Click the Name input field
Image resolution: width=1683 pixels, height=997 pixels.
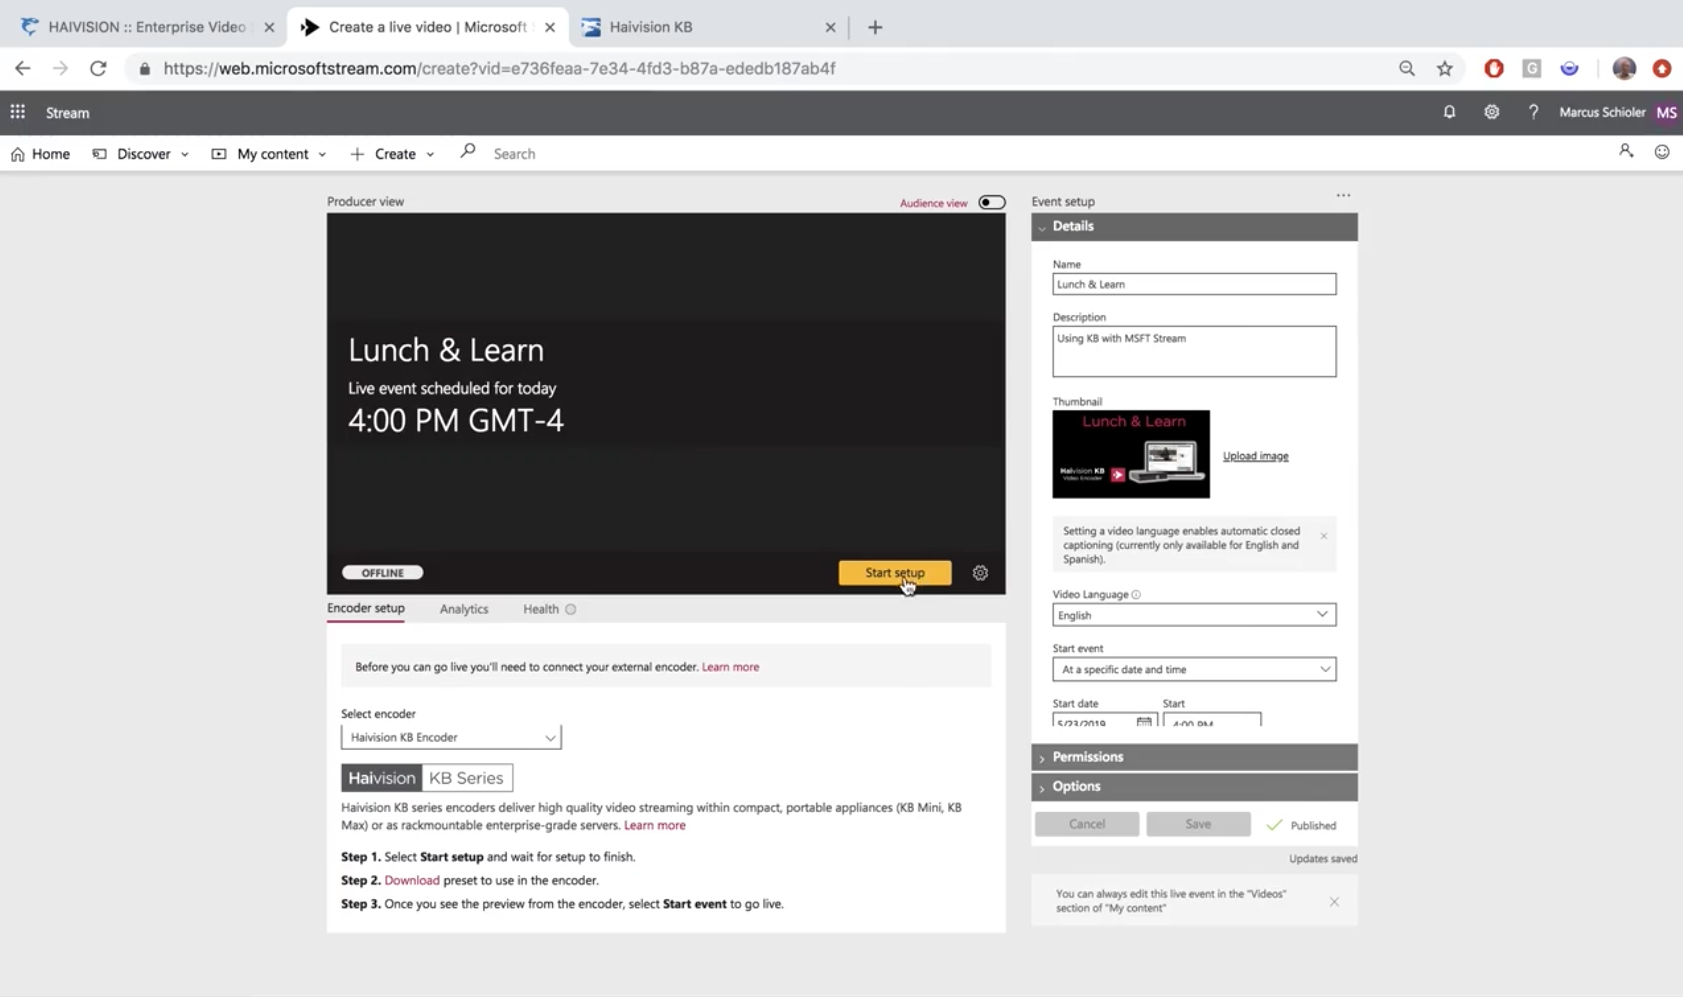pyautogui.click(x=1194, y=284)
